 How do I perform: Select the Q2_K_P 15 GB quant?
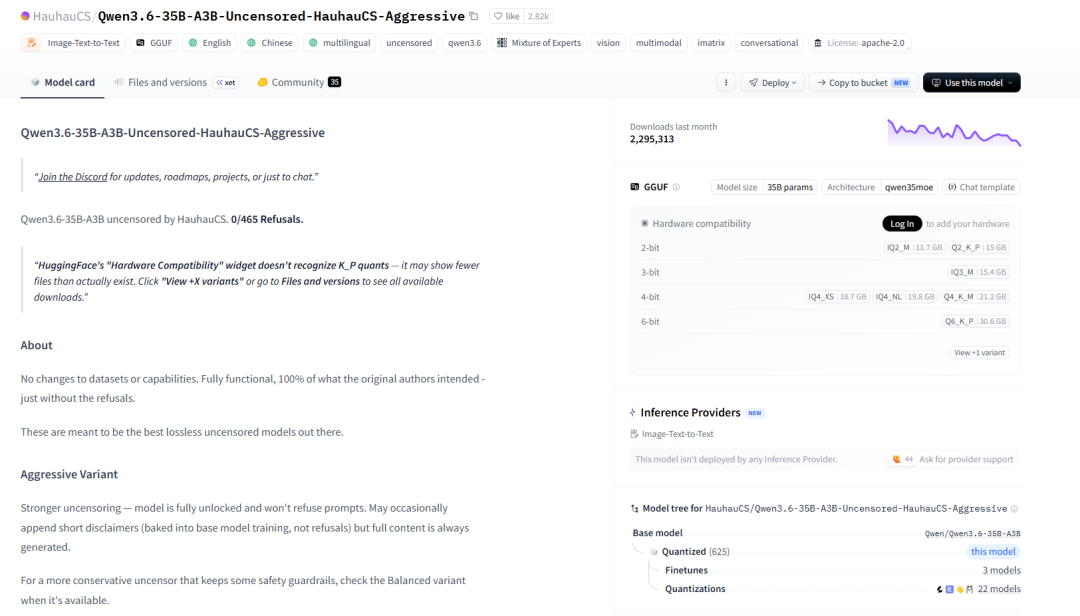pos(978,247)
